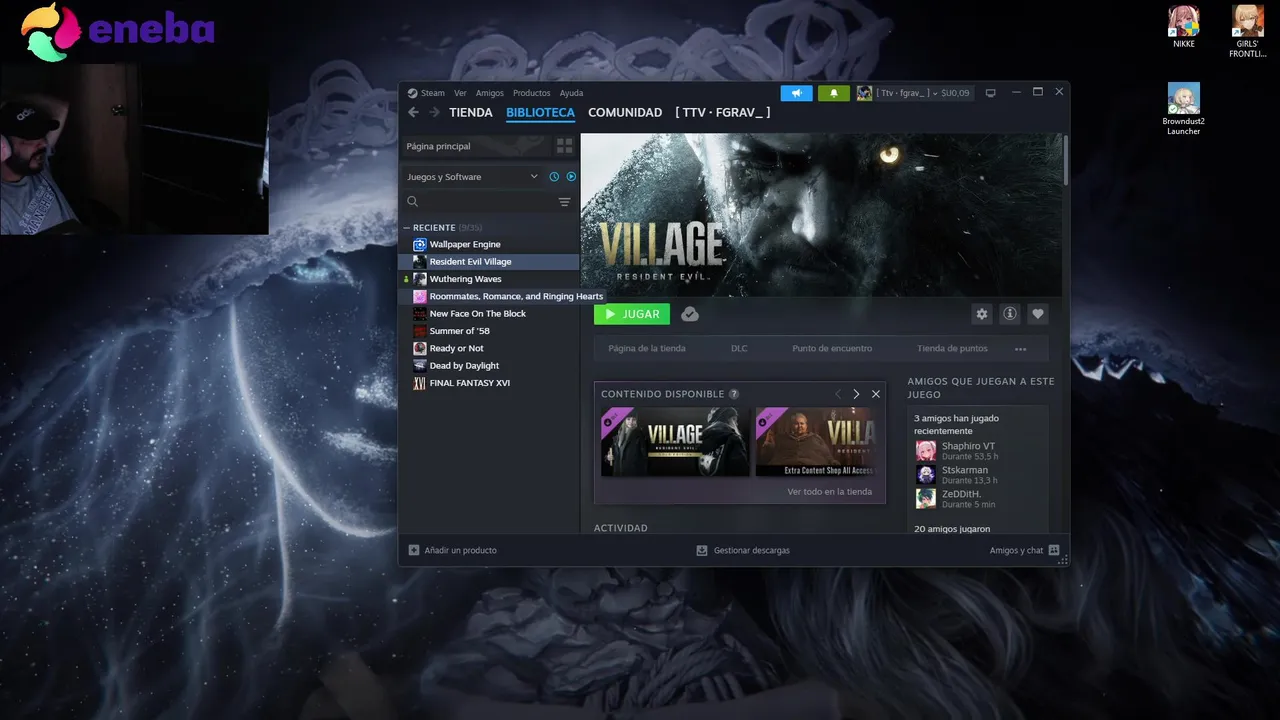Open the Steam announcements megaphone button
The height and width of the screenshot is (720, 1280).
point(796,93)
